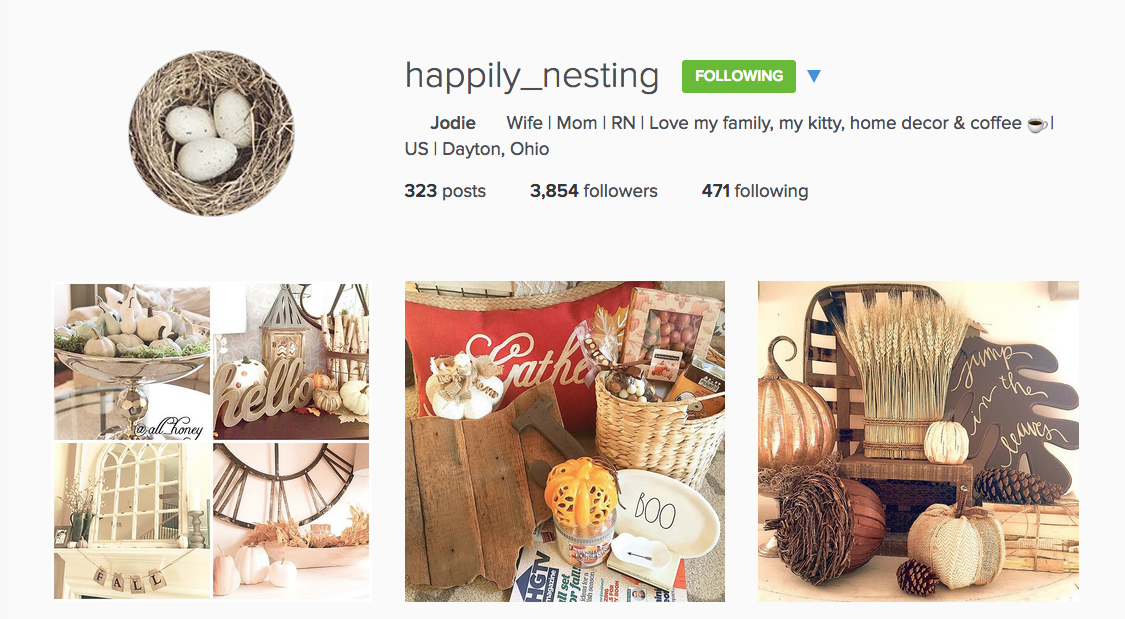Click the wheat bundle in third post
Screen dimensions: 1125x619
click(x=902, y=373)
